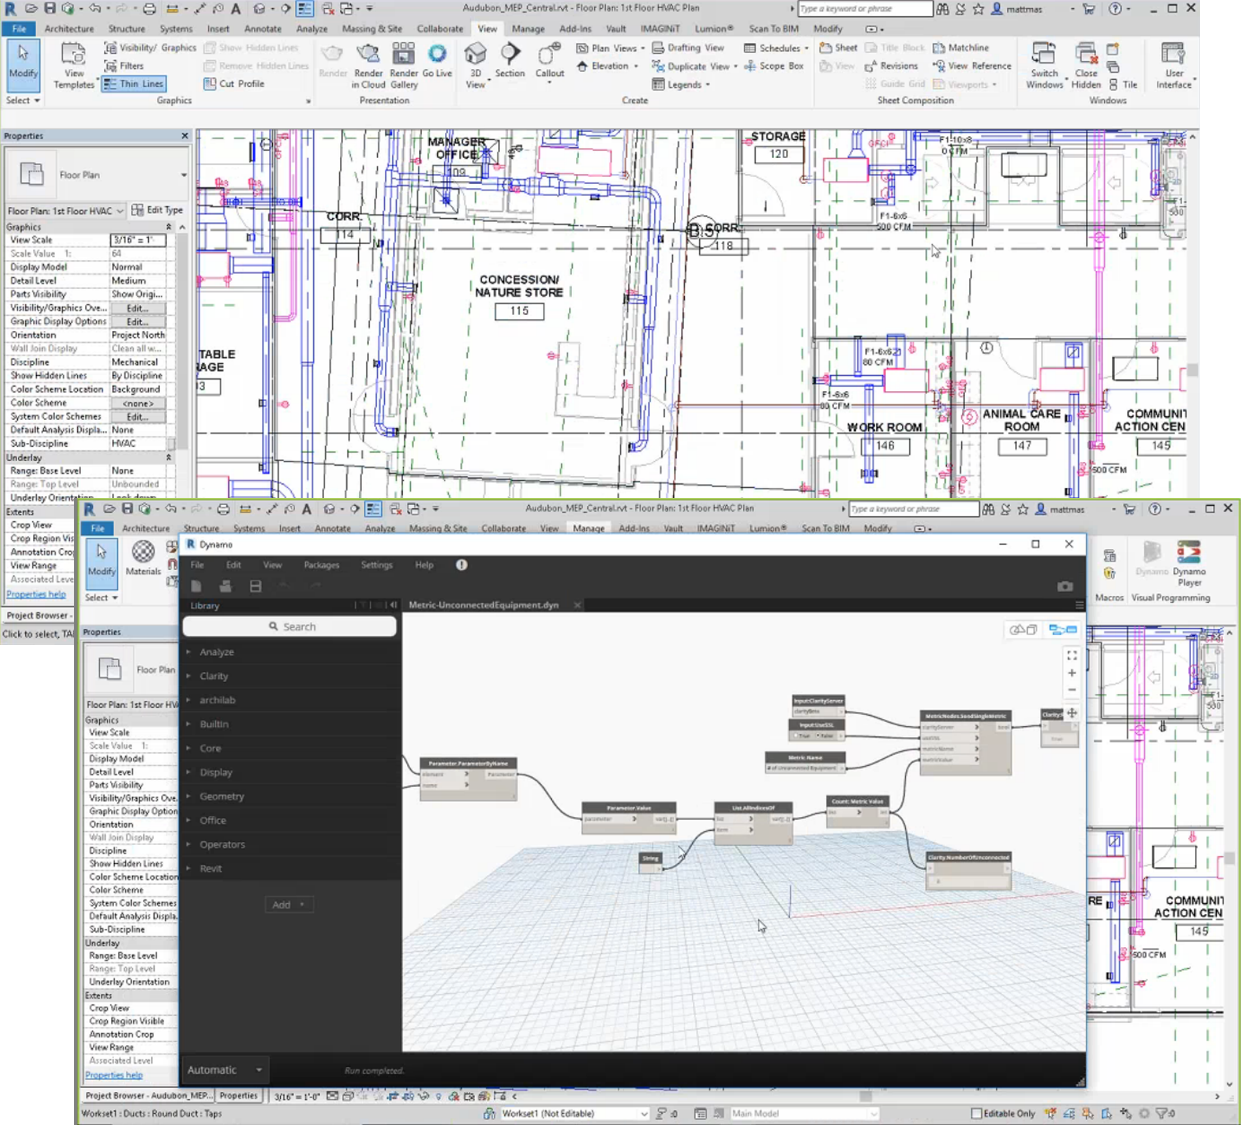The height and width of the screenshot is (1125, 1241).
Task: Select the Section tool in the Create panel
Action: [510, 61]
